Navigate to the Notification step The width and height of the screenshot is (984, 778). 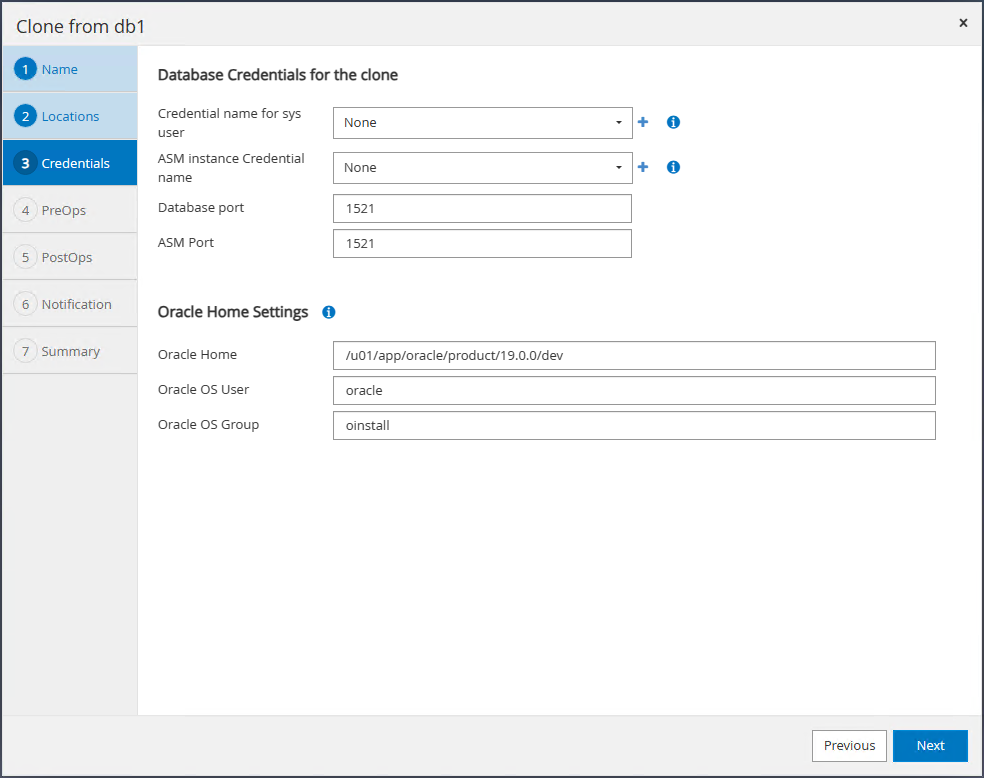coord(69,304)
